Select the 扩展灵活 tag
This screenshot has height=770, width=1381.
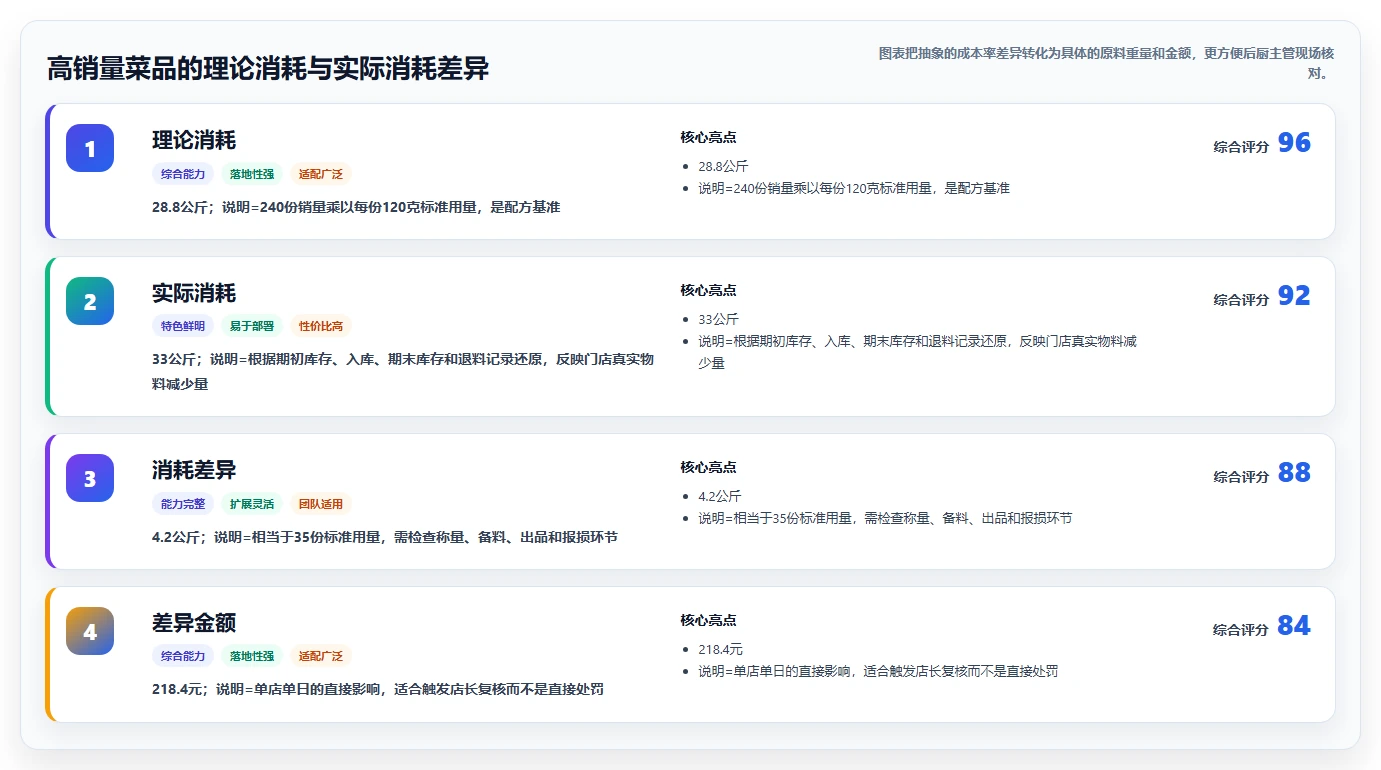click(x=252, y=504)
